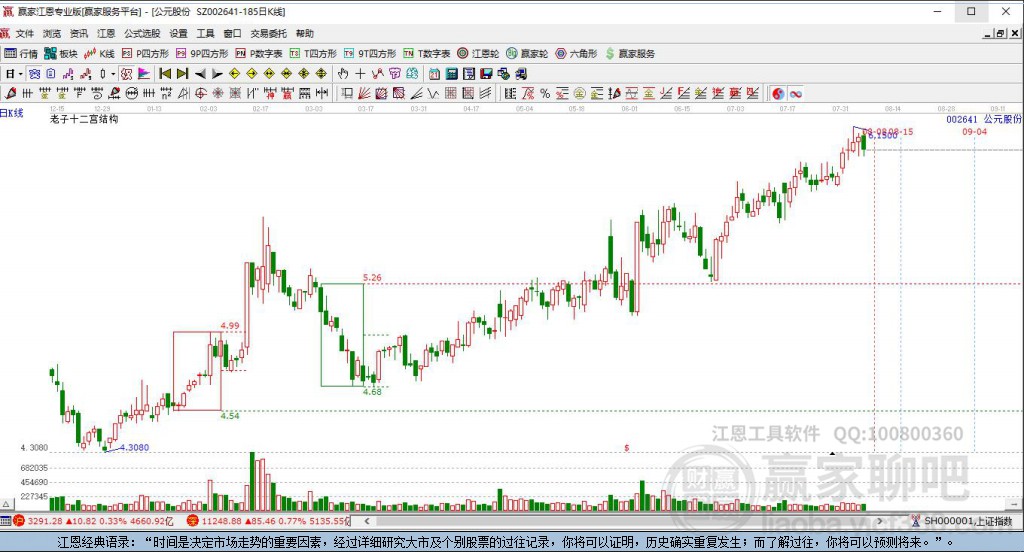Open the calendar icon tool
1024x552 pixels.
(434, 74)
